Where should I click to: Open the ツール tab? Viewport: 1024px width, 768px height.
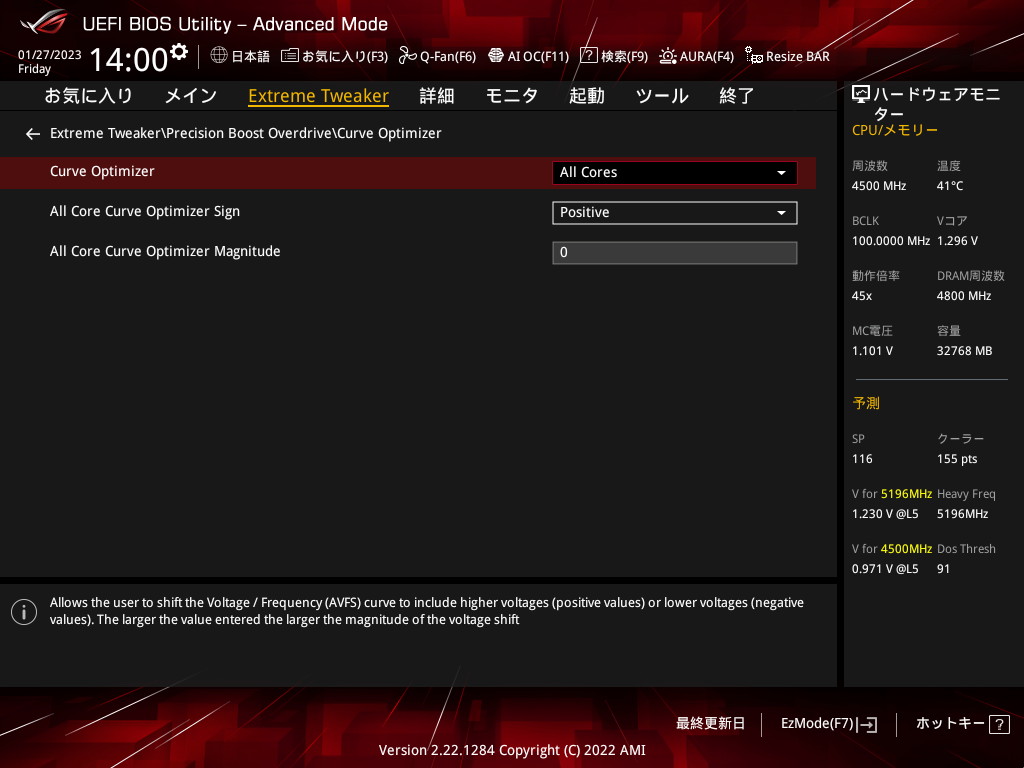tap(662, 96)
